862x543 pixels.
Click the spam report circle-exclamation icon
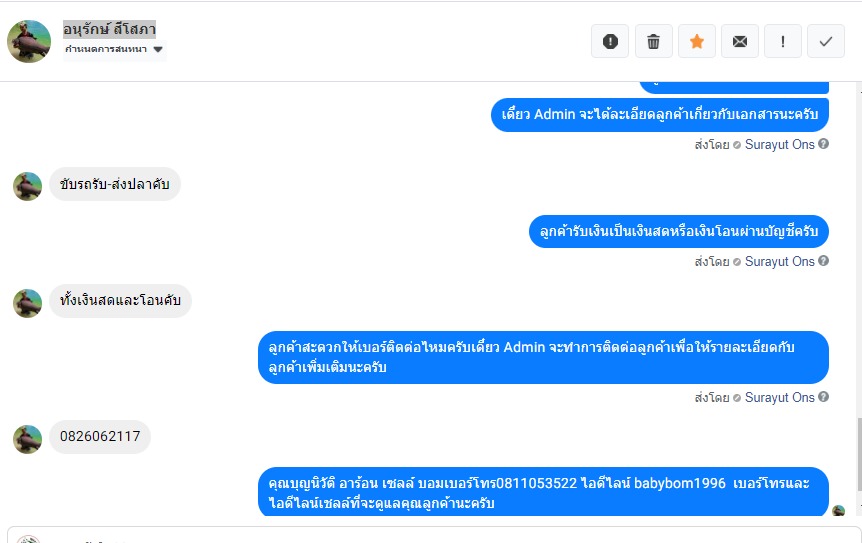click(610, 41)
